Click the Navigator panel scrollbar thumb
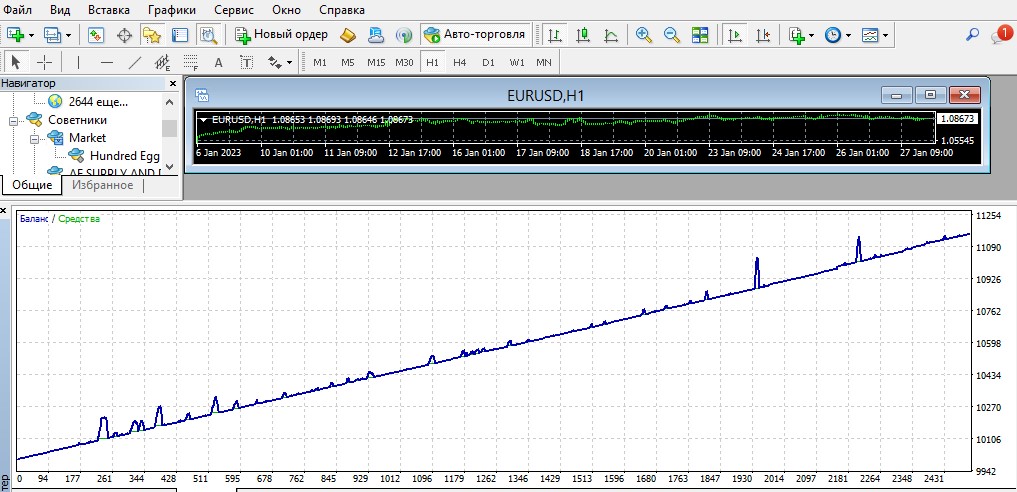The image size is (1017, 492). click(169, 128)
